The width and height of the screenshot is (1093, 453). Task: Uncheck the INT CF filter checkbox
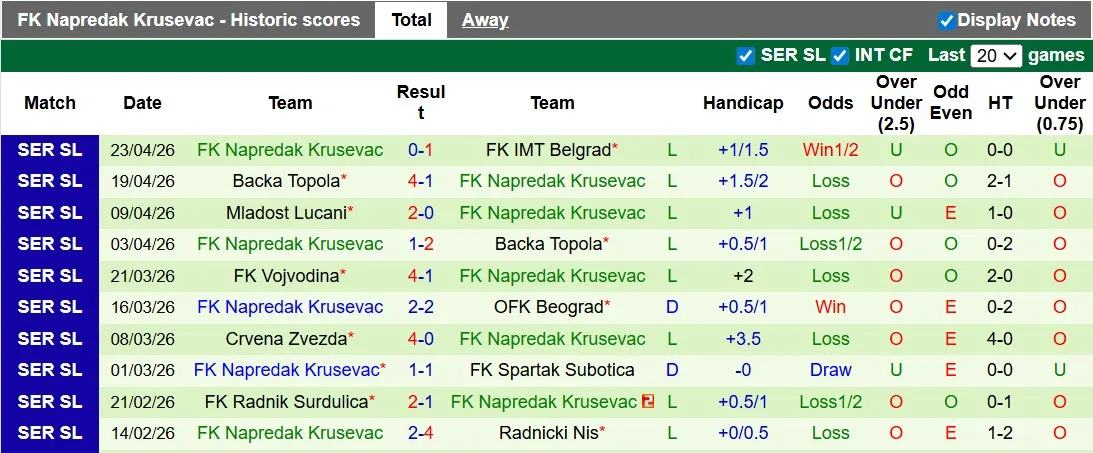(x=840, y=56)
